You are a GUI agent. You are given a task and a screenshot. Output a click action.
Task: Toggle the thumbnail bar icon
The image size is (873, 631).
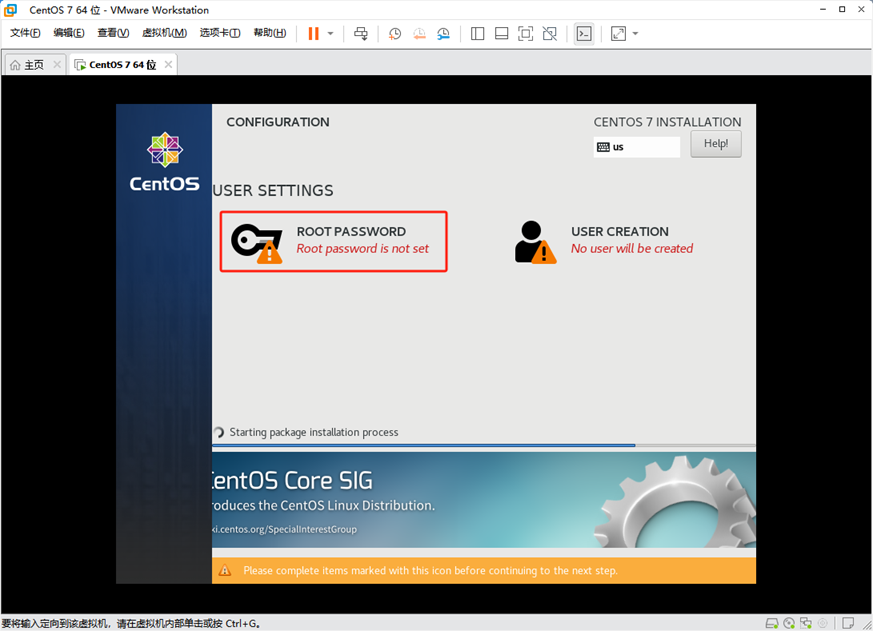(x=501, y=33)
